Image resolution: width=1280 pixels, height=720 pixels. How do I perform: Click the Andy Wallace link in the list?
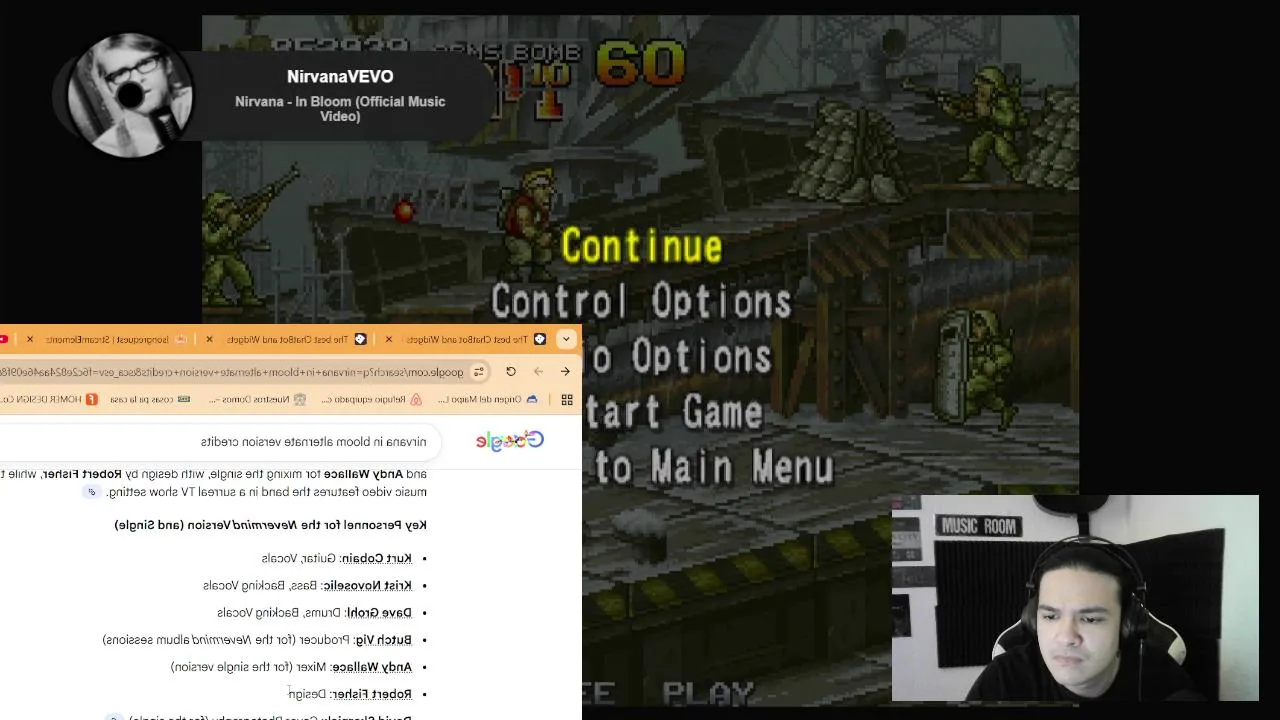pyautogui.click(x=372, y=666)
